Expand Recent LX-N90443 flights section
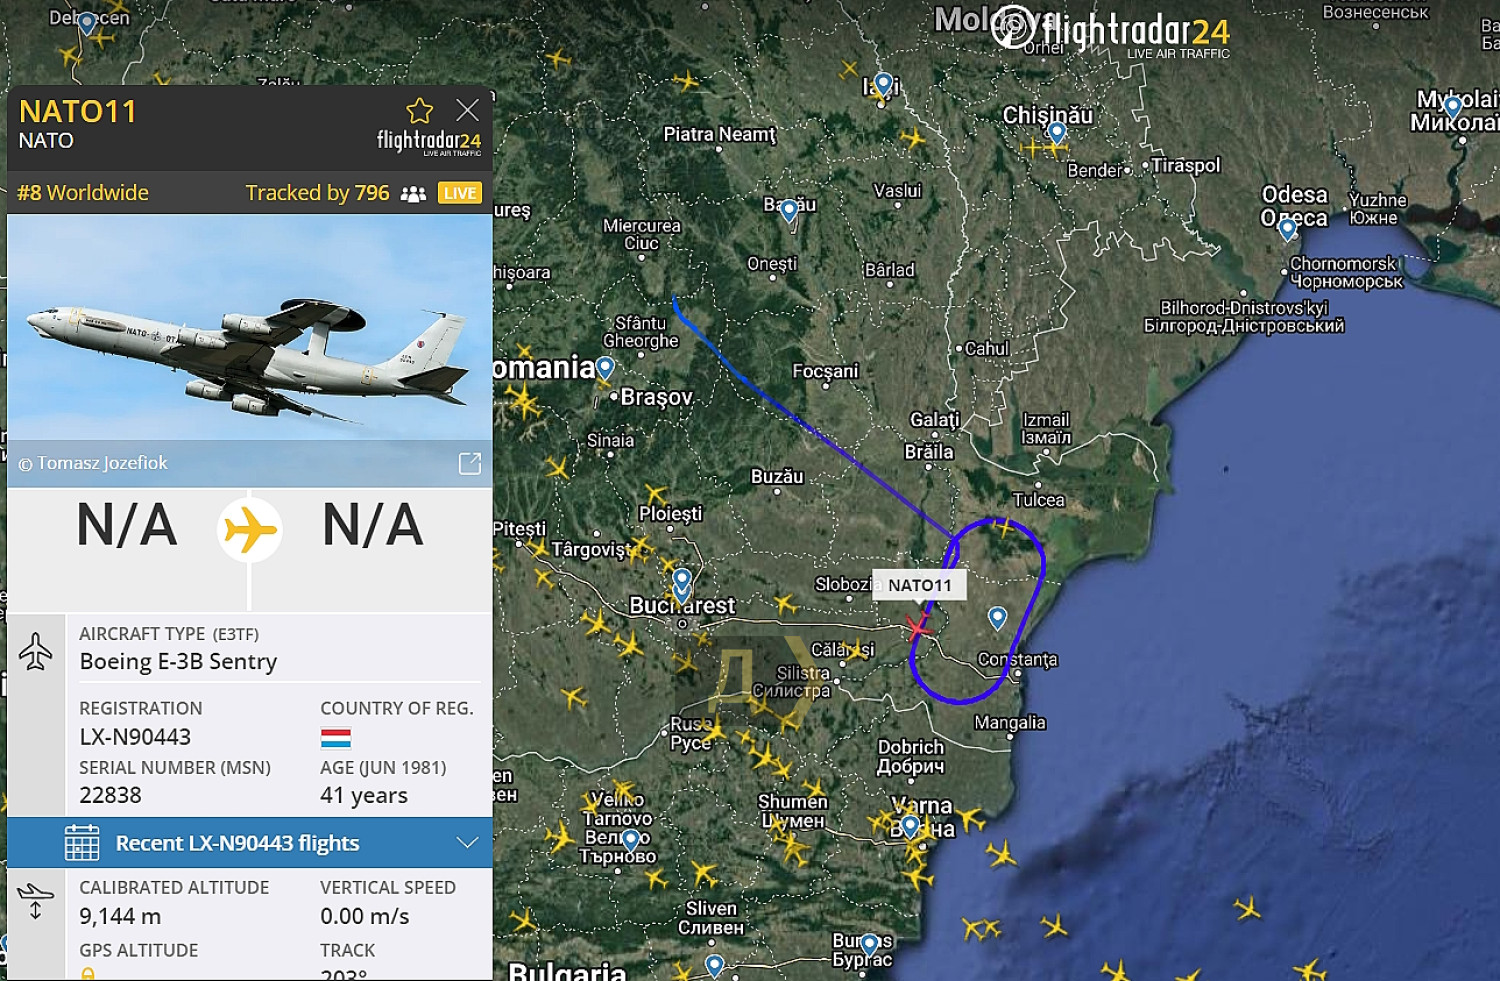Screen dimensions: 1500x981 tap(250, 843)
